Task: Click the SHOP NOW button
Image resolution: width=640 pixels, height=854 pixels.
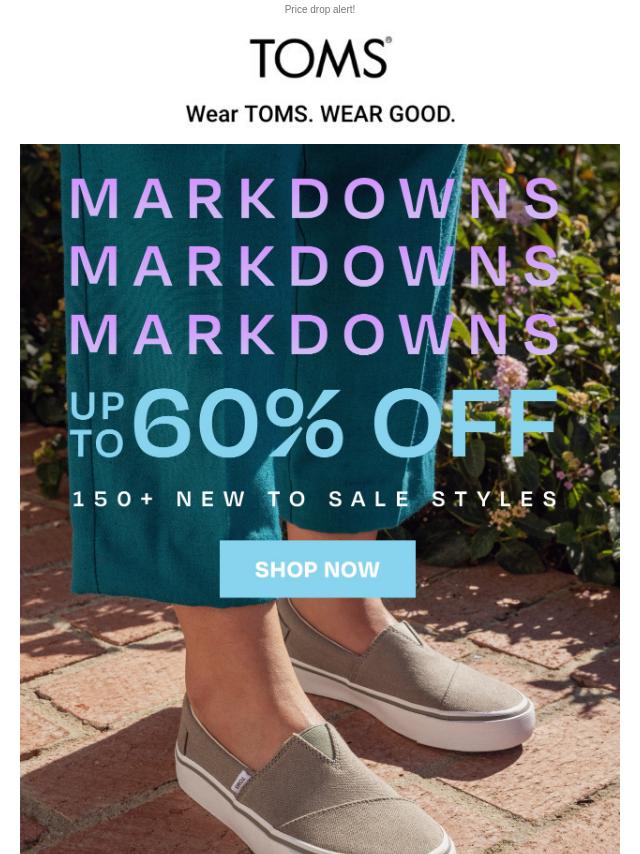Action: (318, 569)
